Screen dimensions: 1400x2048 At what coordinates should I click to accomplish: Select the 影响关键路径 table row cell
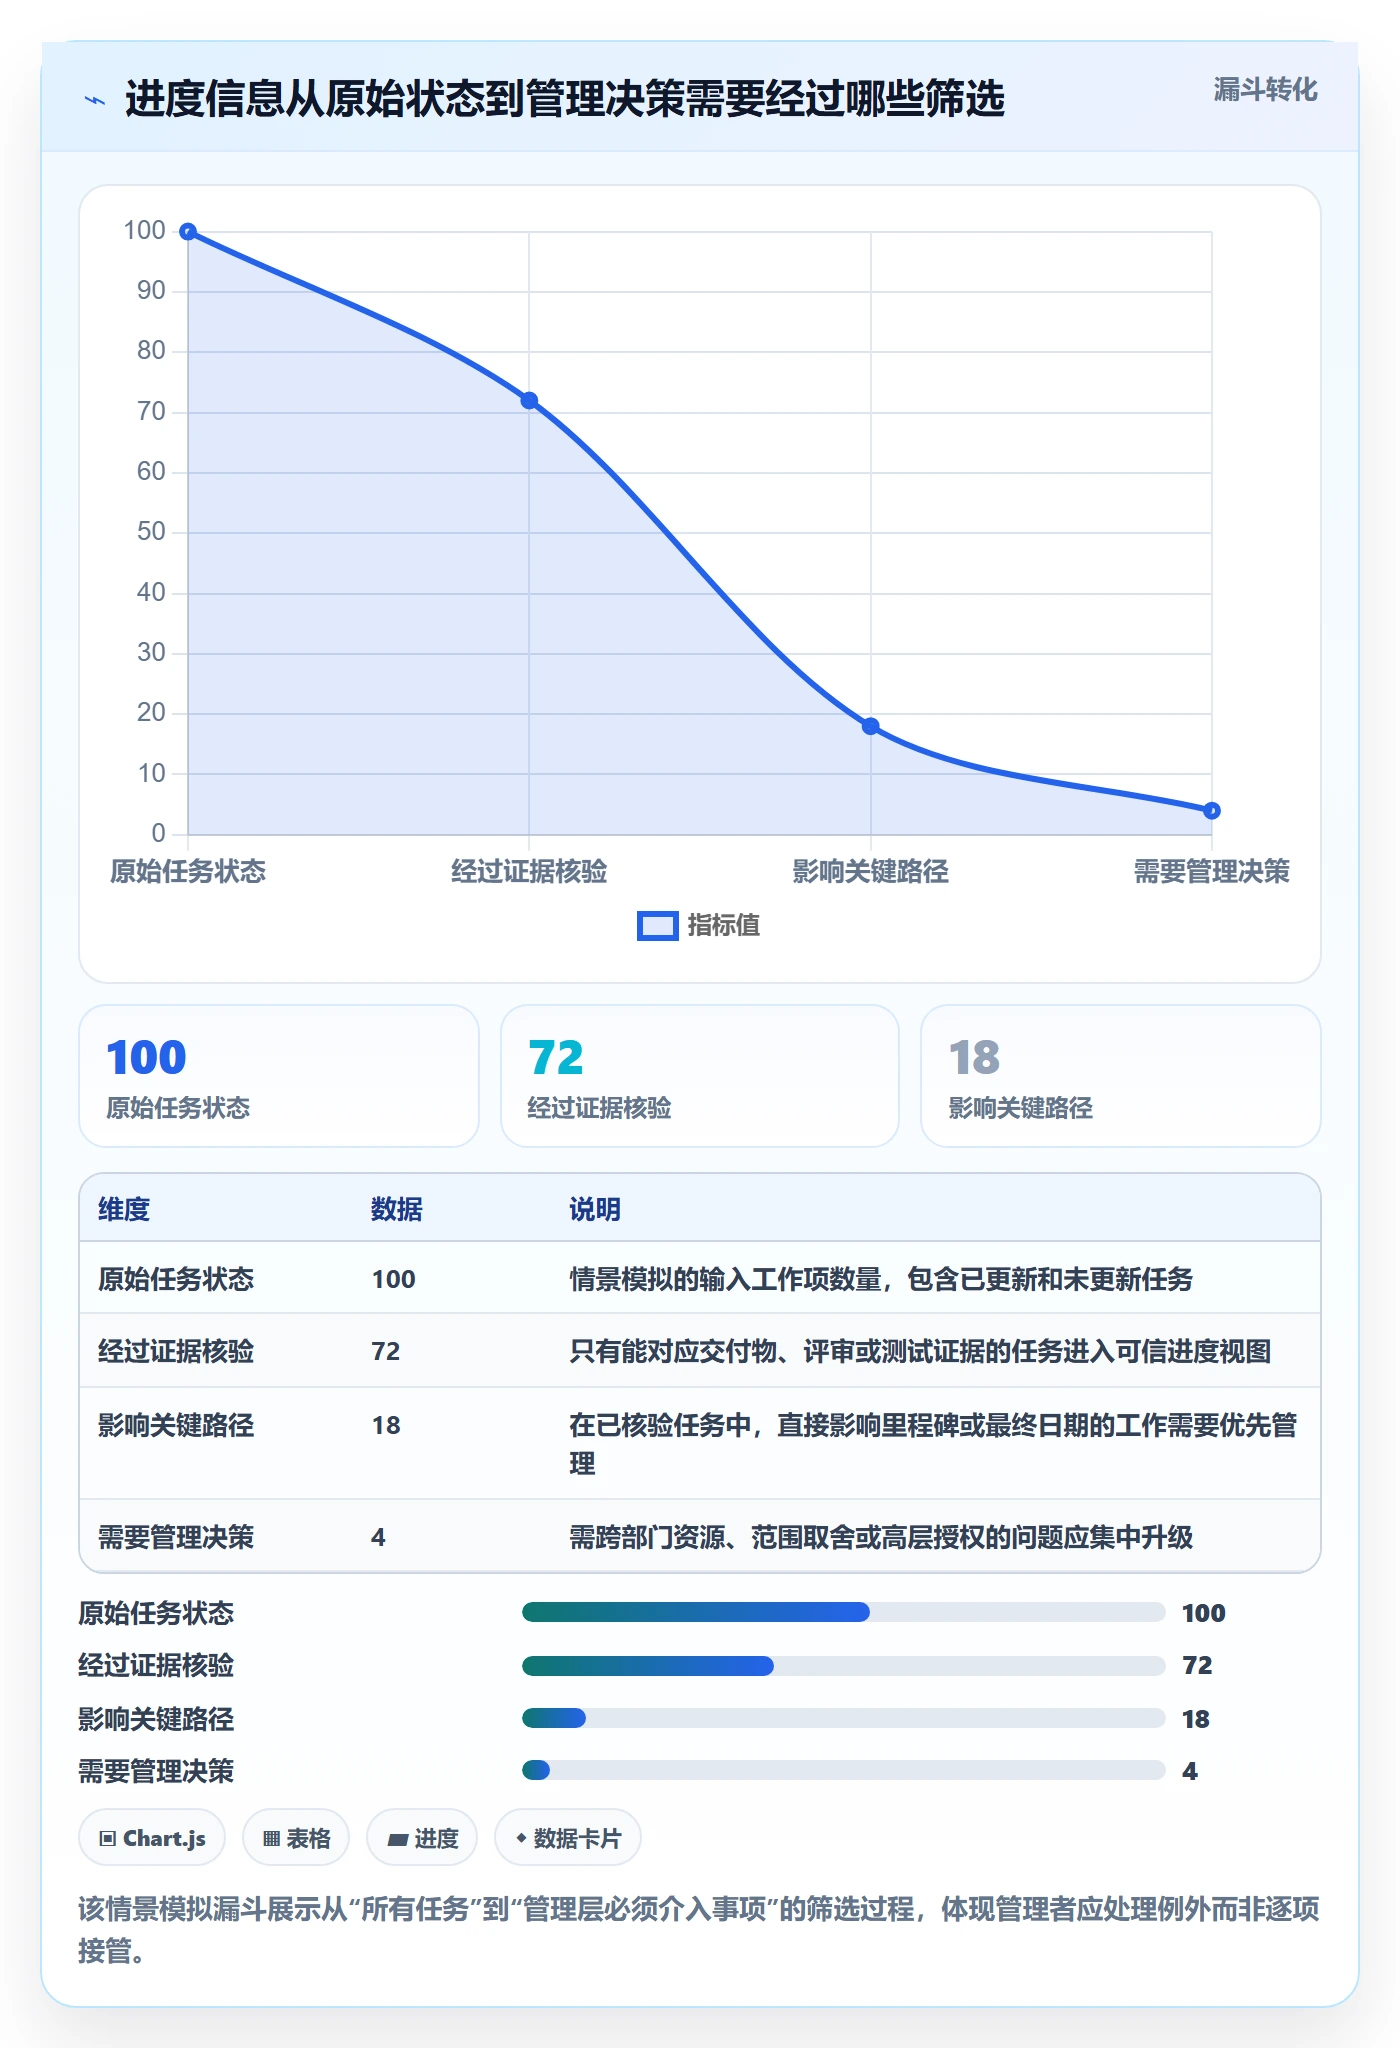point(176,1425)
